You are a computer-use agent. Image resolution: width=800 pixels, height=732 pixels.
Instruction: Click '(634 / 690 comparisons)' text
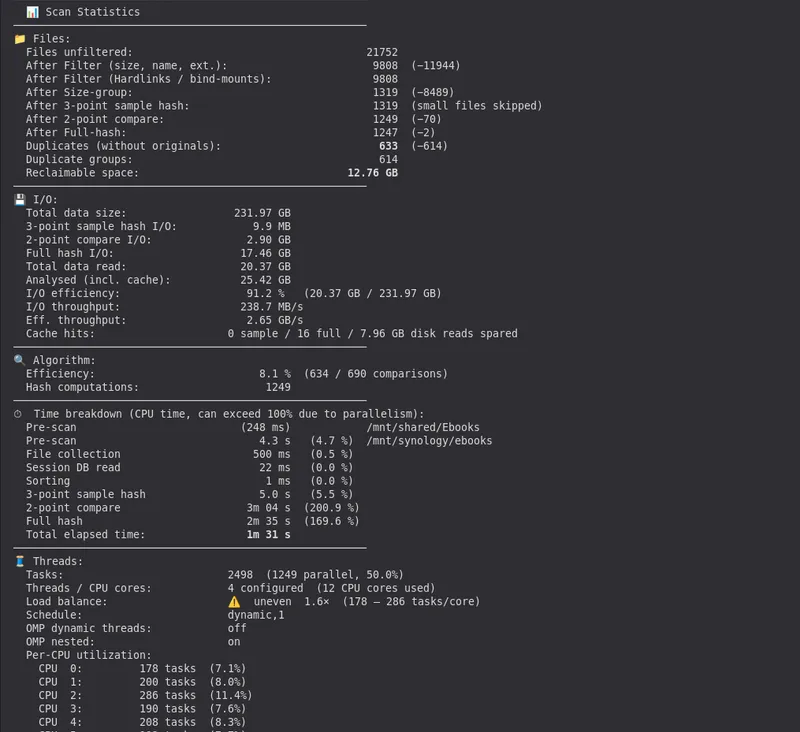[x=376, y=373]
